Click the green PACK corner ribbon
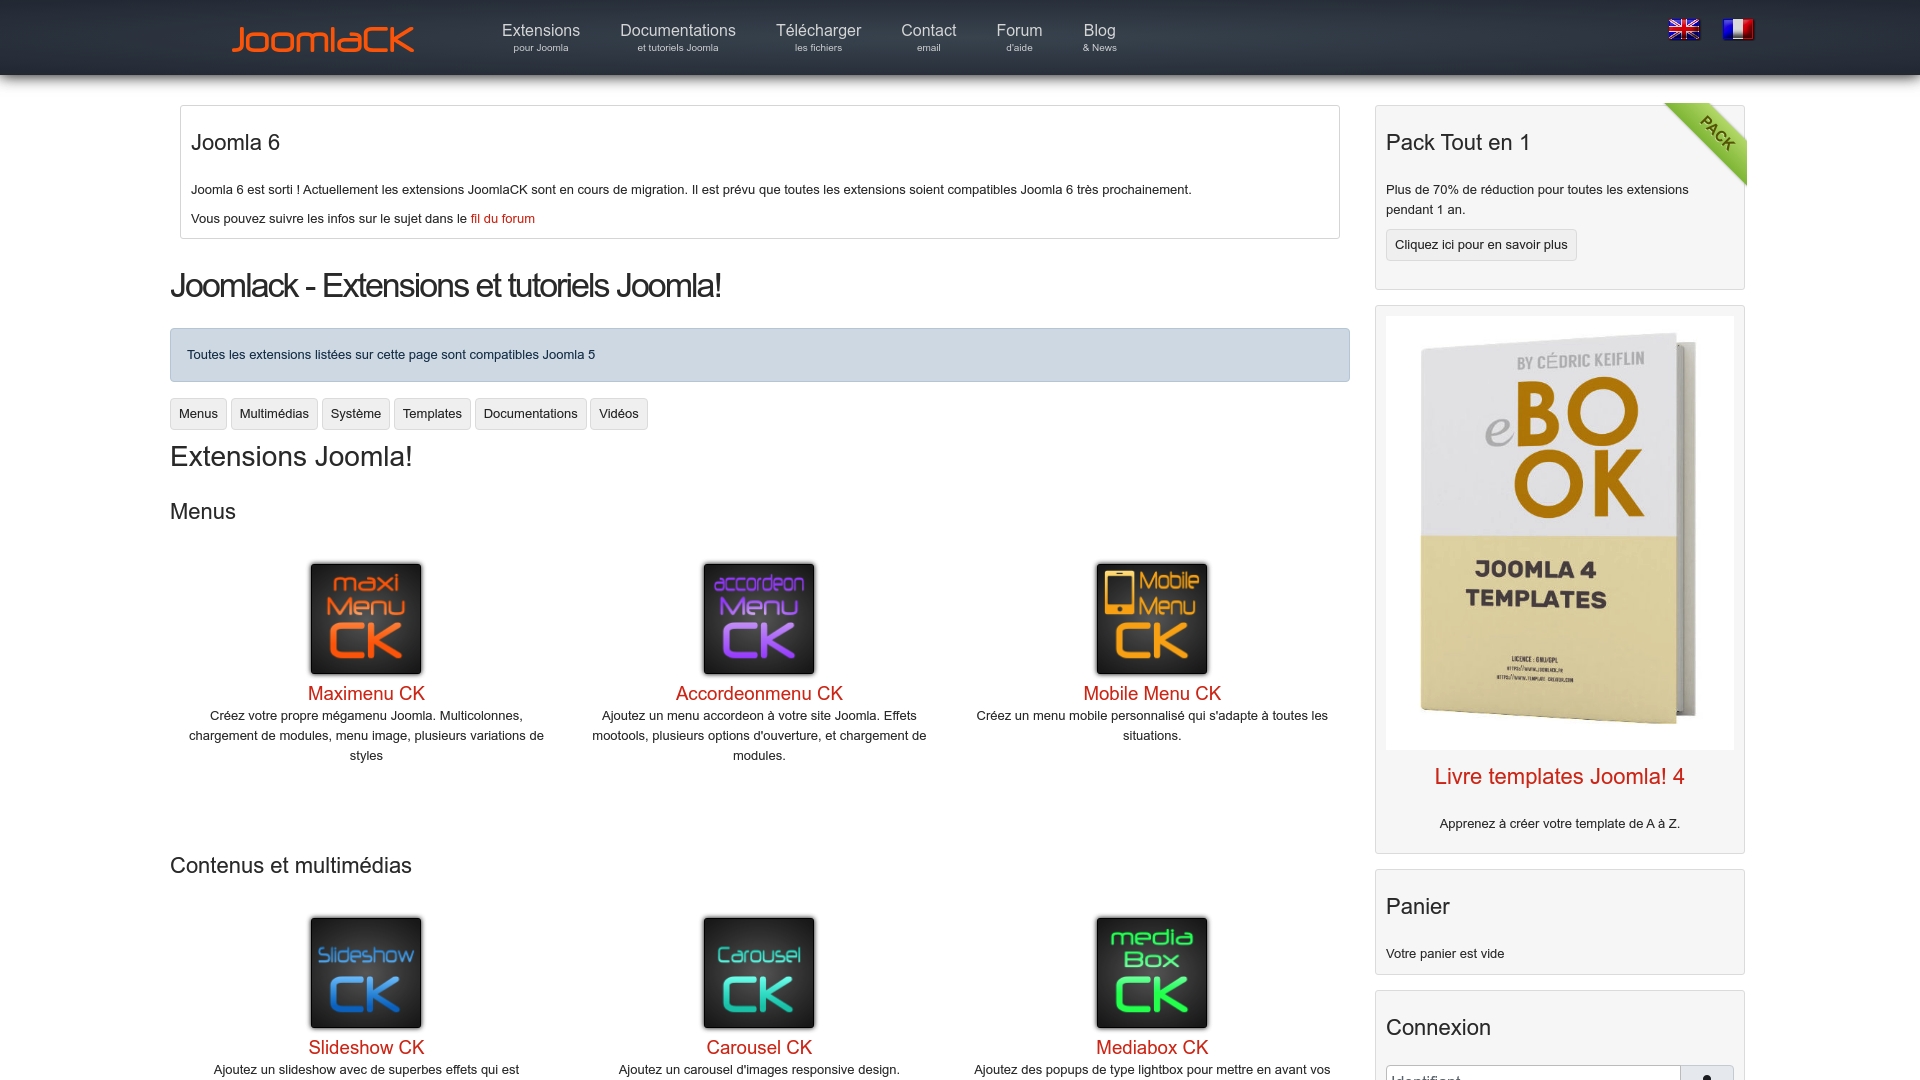Screen dimensions: 1920x1080 pos(1715,135)
